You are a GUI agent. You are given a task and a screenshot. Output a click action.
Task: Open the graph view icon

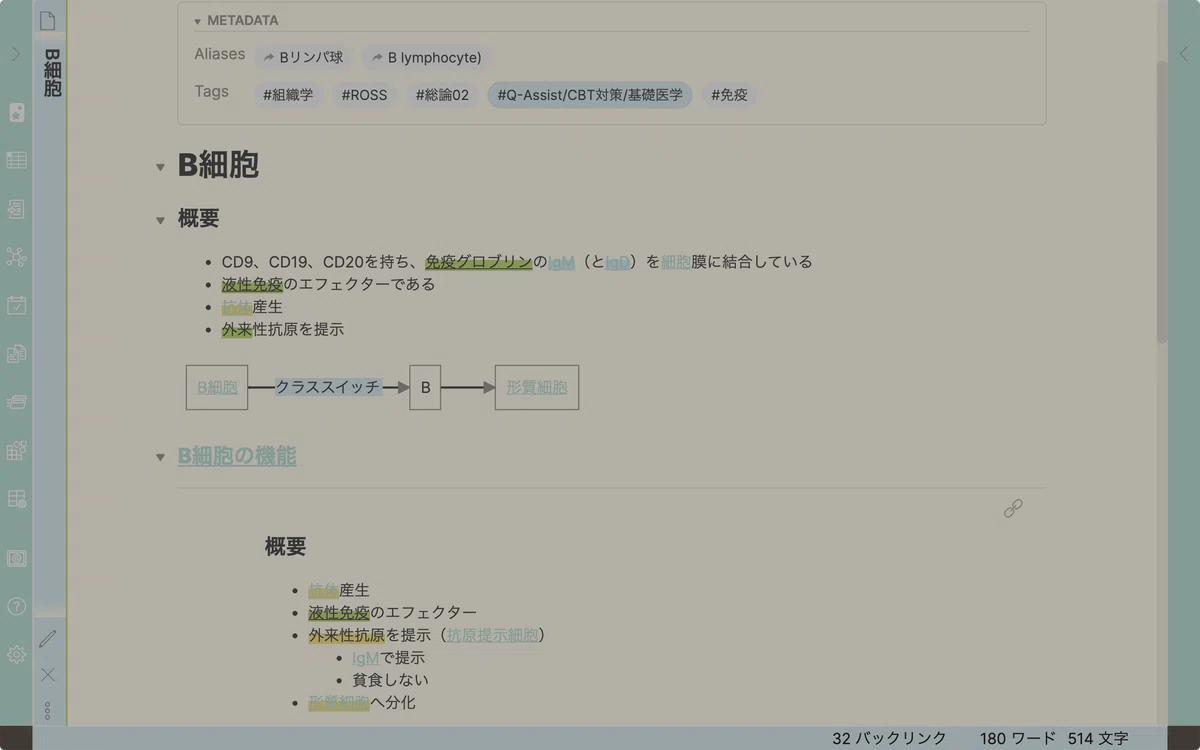(16, 257)
